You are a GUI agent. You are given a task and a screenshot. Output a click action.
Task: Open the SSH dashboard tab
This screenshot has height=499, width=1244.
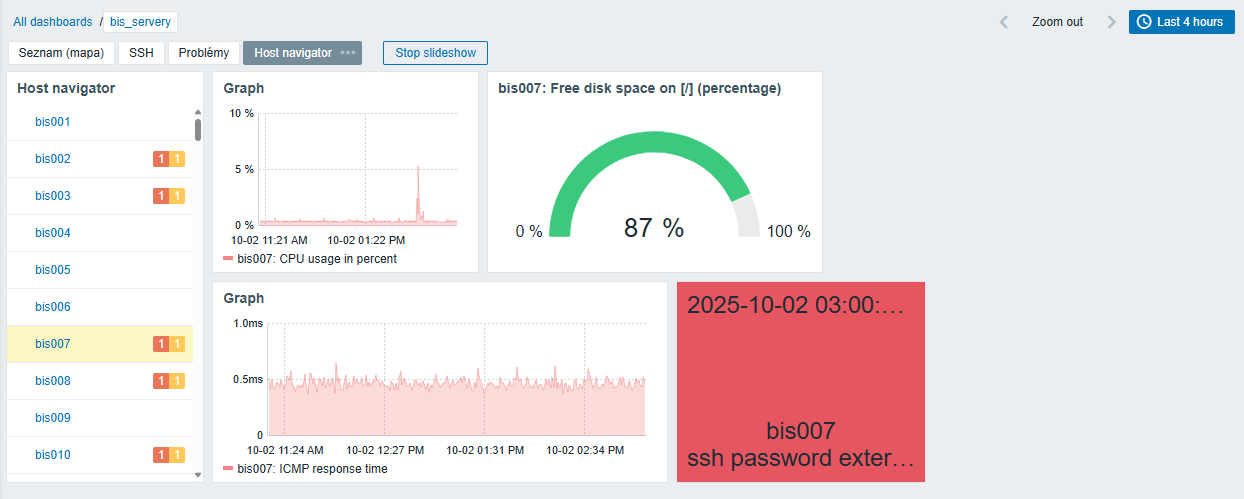tap(141, 53)
